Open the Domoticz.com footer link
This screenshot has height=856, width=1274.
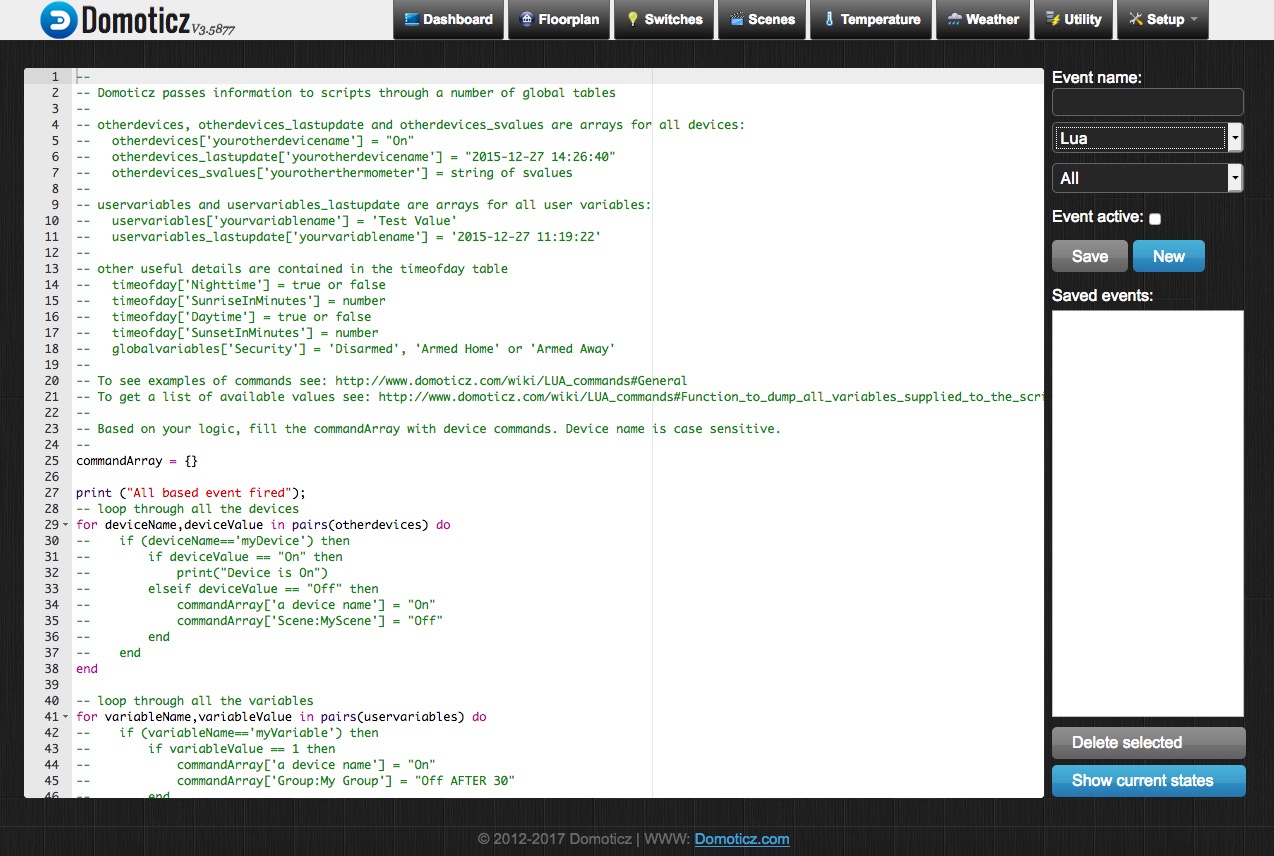pos(741,839)
